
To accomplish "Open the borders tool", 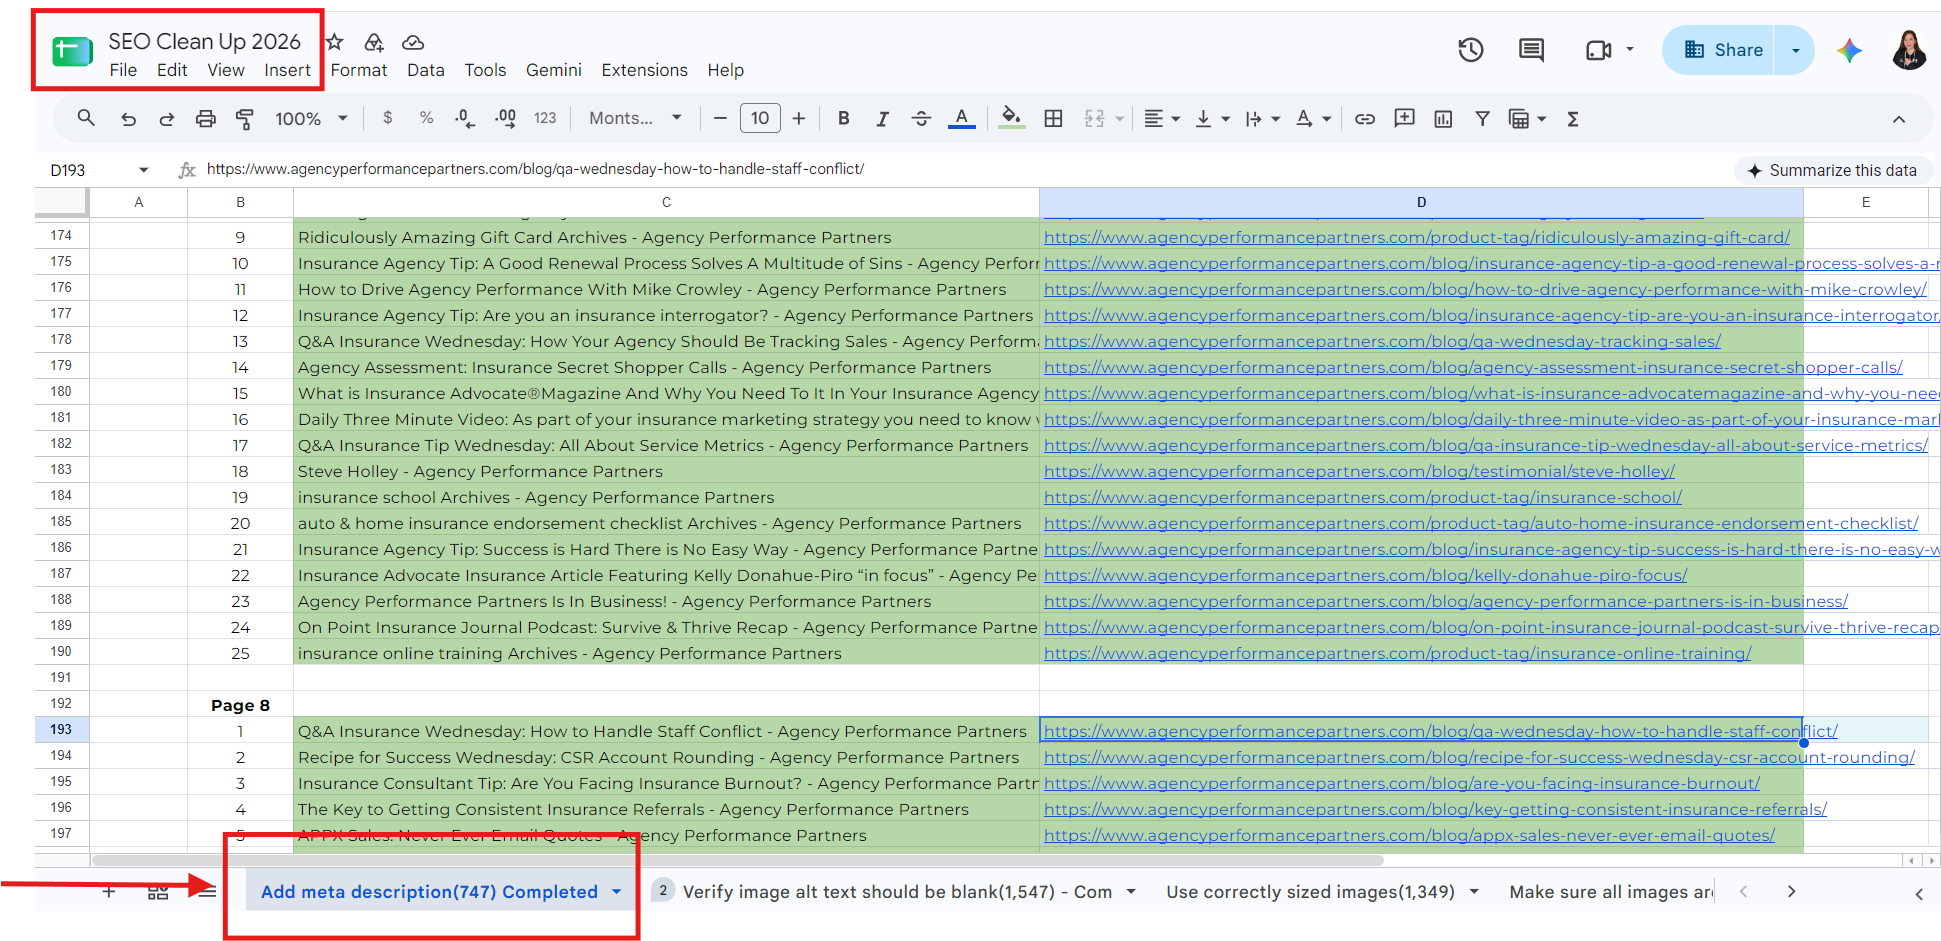I will click(x=1053, y=119).
